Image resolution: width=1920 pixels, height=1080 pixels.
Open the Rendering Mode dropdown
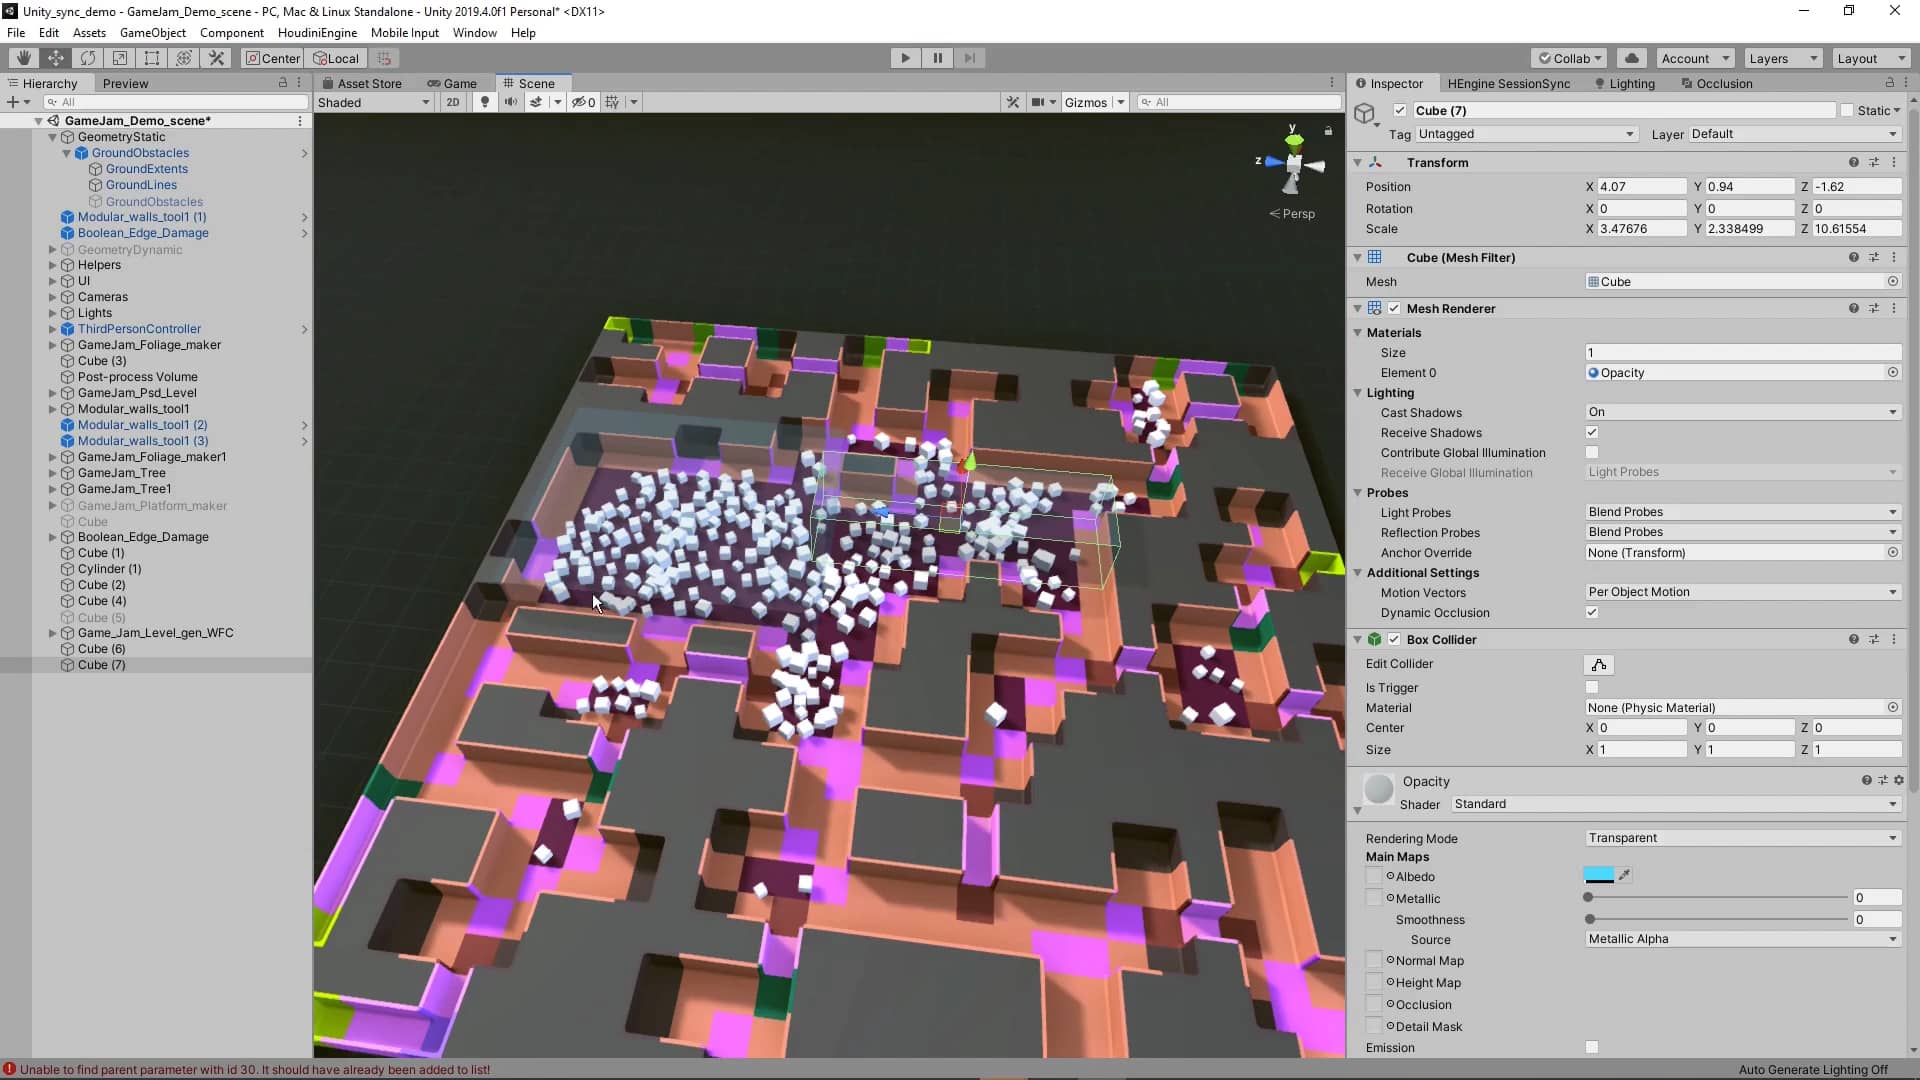[1741, 837]
